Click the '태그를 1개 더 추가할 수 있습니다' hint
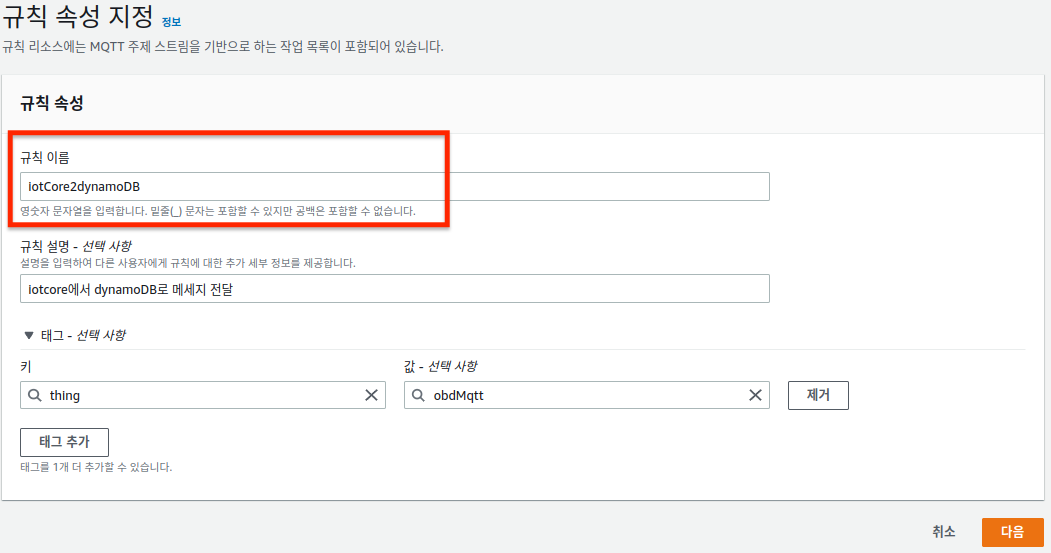The image size is (1051, 553). coord(96,467)
